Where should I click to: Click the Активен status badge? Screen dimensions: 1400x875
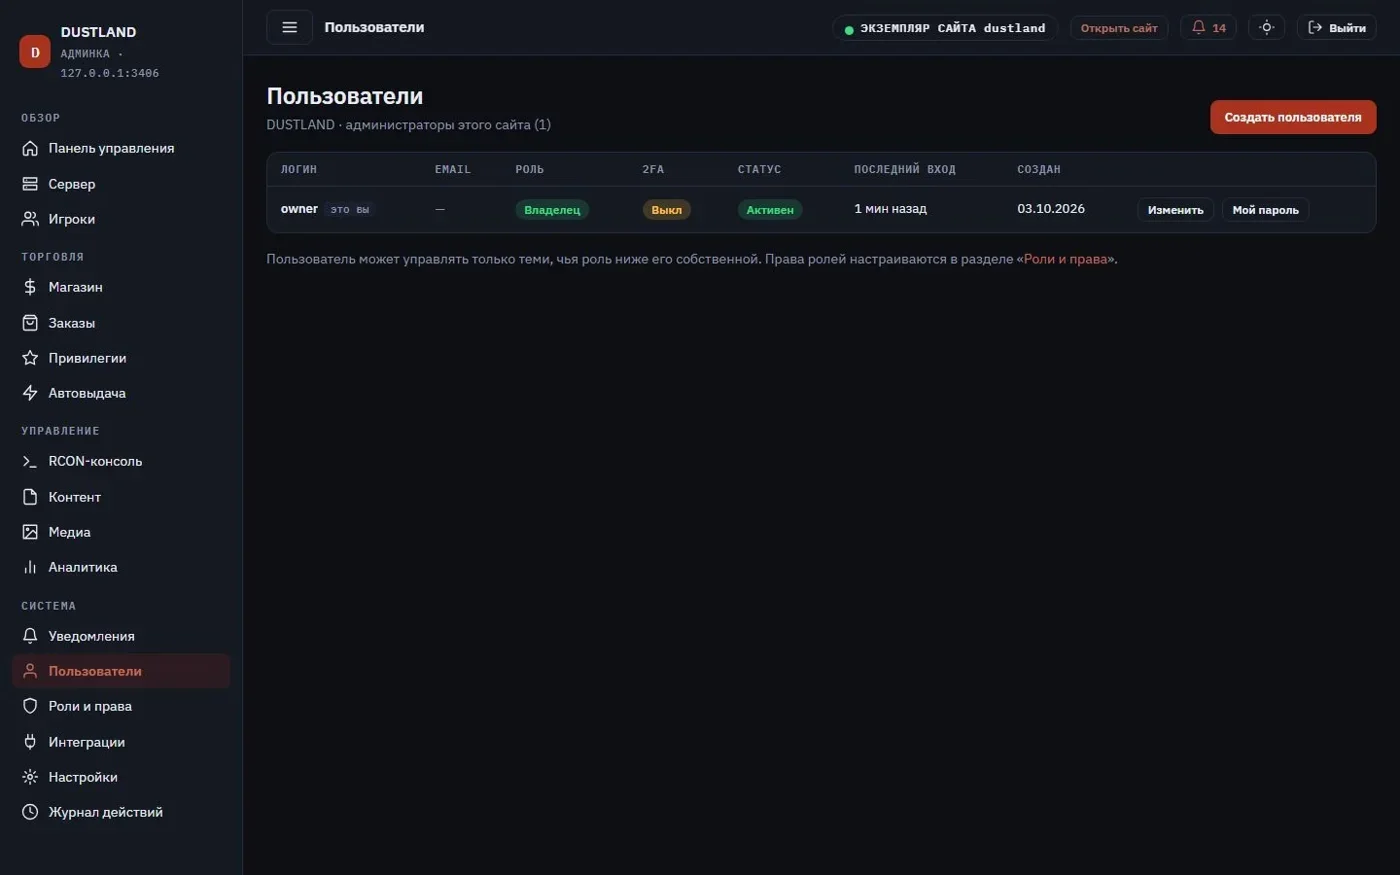coord(770,210)
